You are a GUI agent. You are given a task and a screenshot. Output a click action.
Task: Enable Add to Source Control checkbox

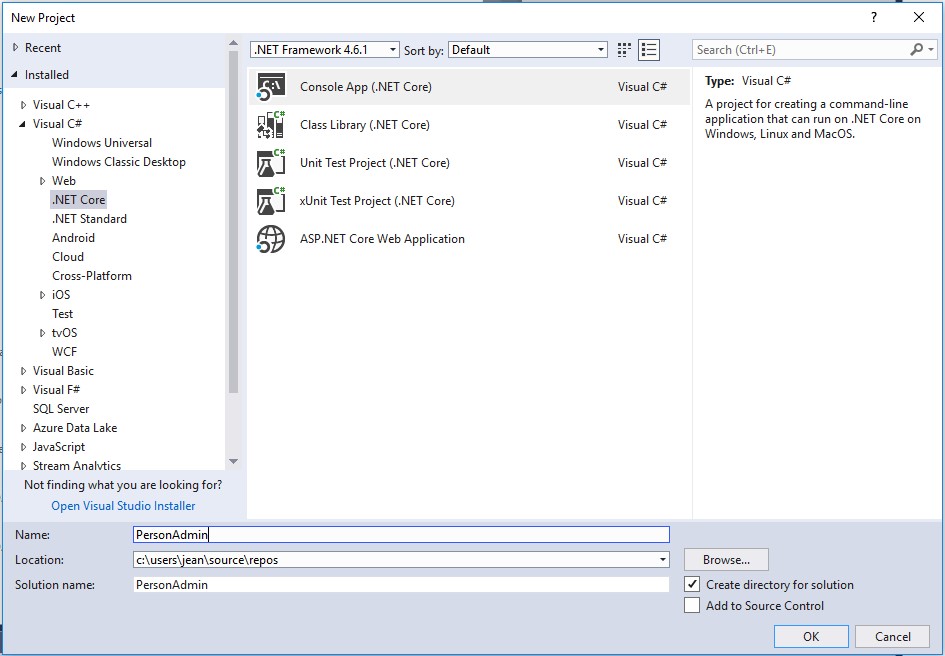pyautogui.click(x=692, y=605)
